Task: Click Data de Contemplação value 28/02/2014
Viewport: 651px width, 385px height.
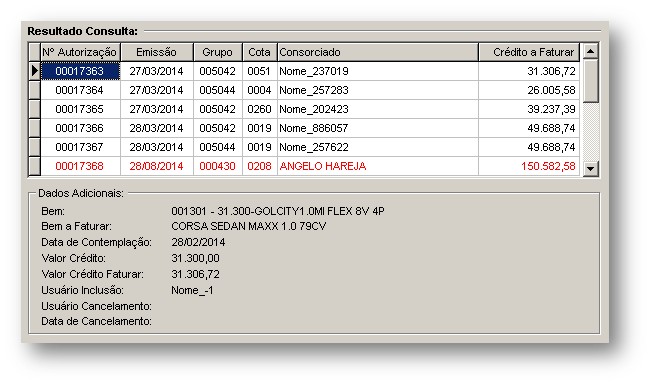Action: pyautogui.click(x=198, y=242)
